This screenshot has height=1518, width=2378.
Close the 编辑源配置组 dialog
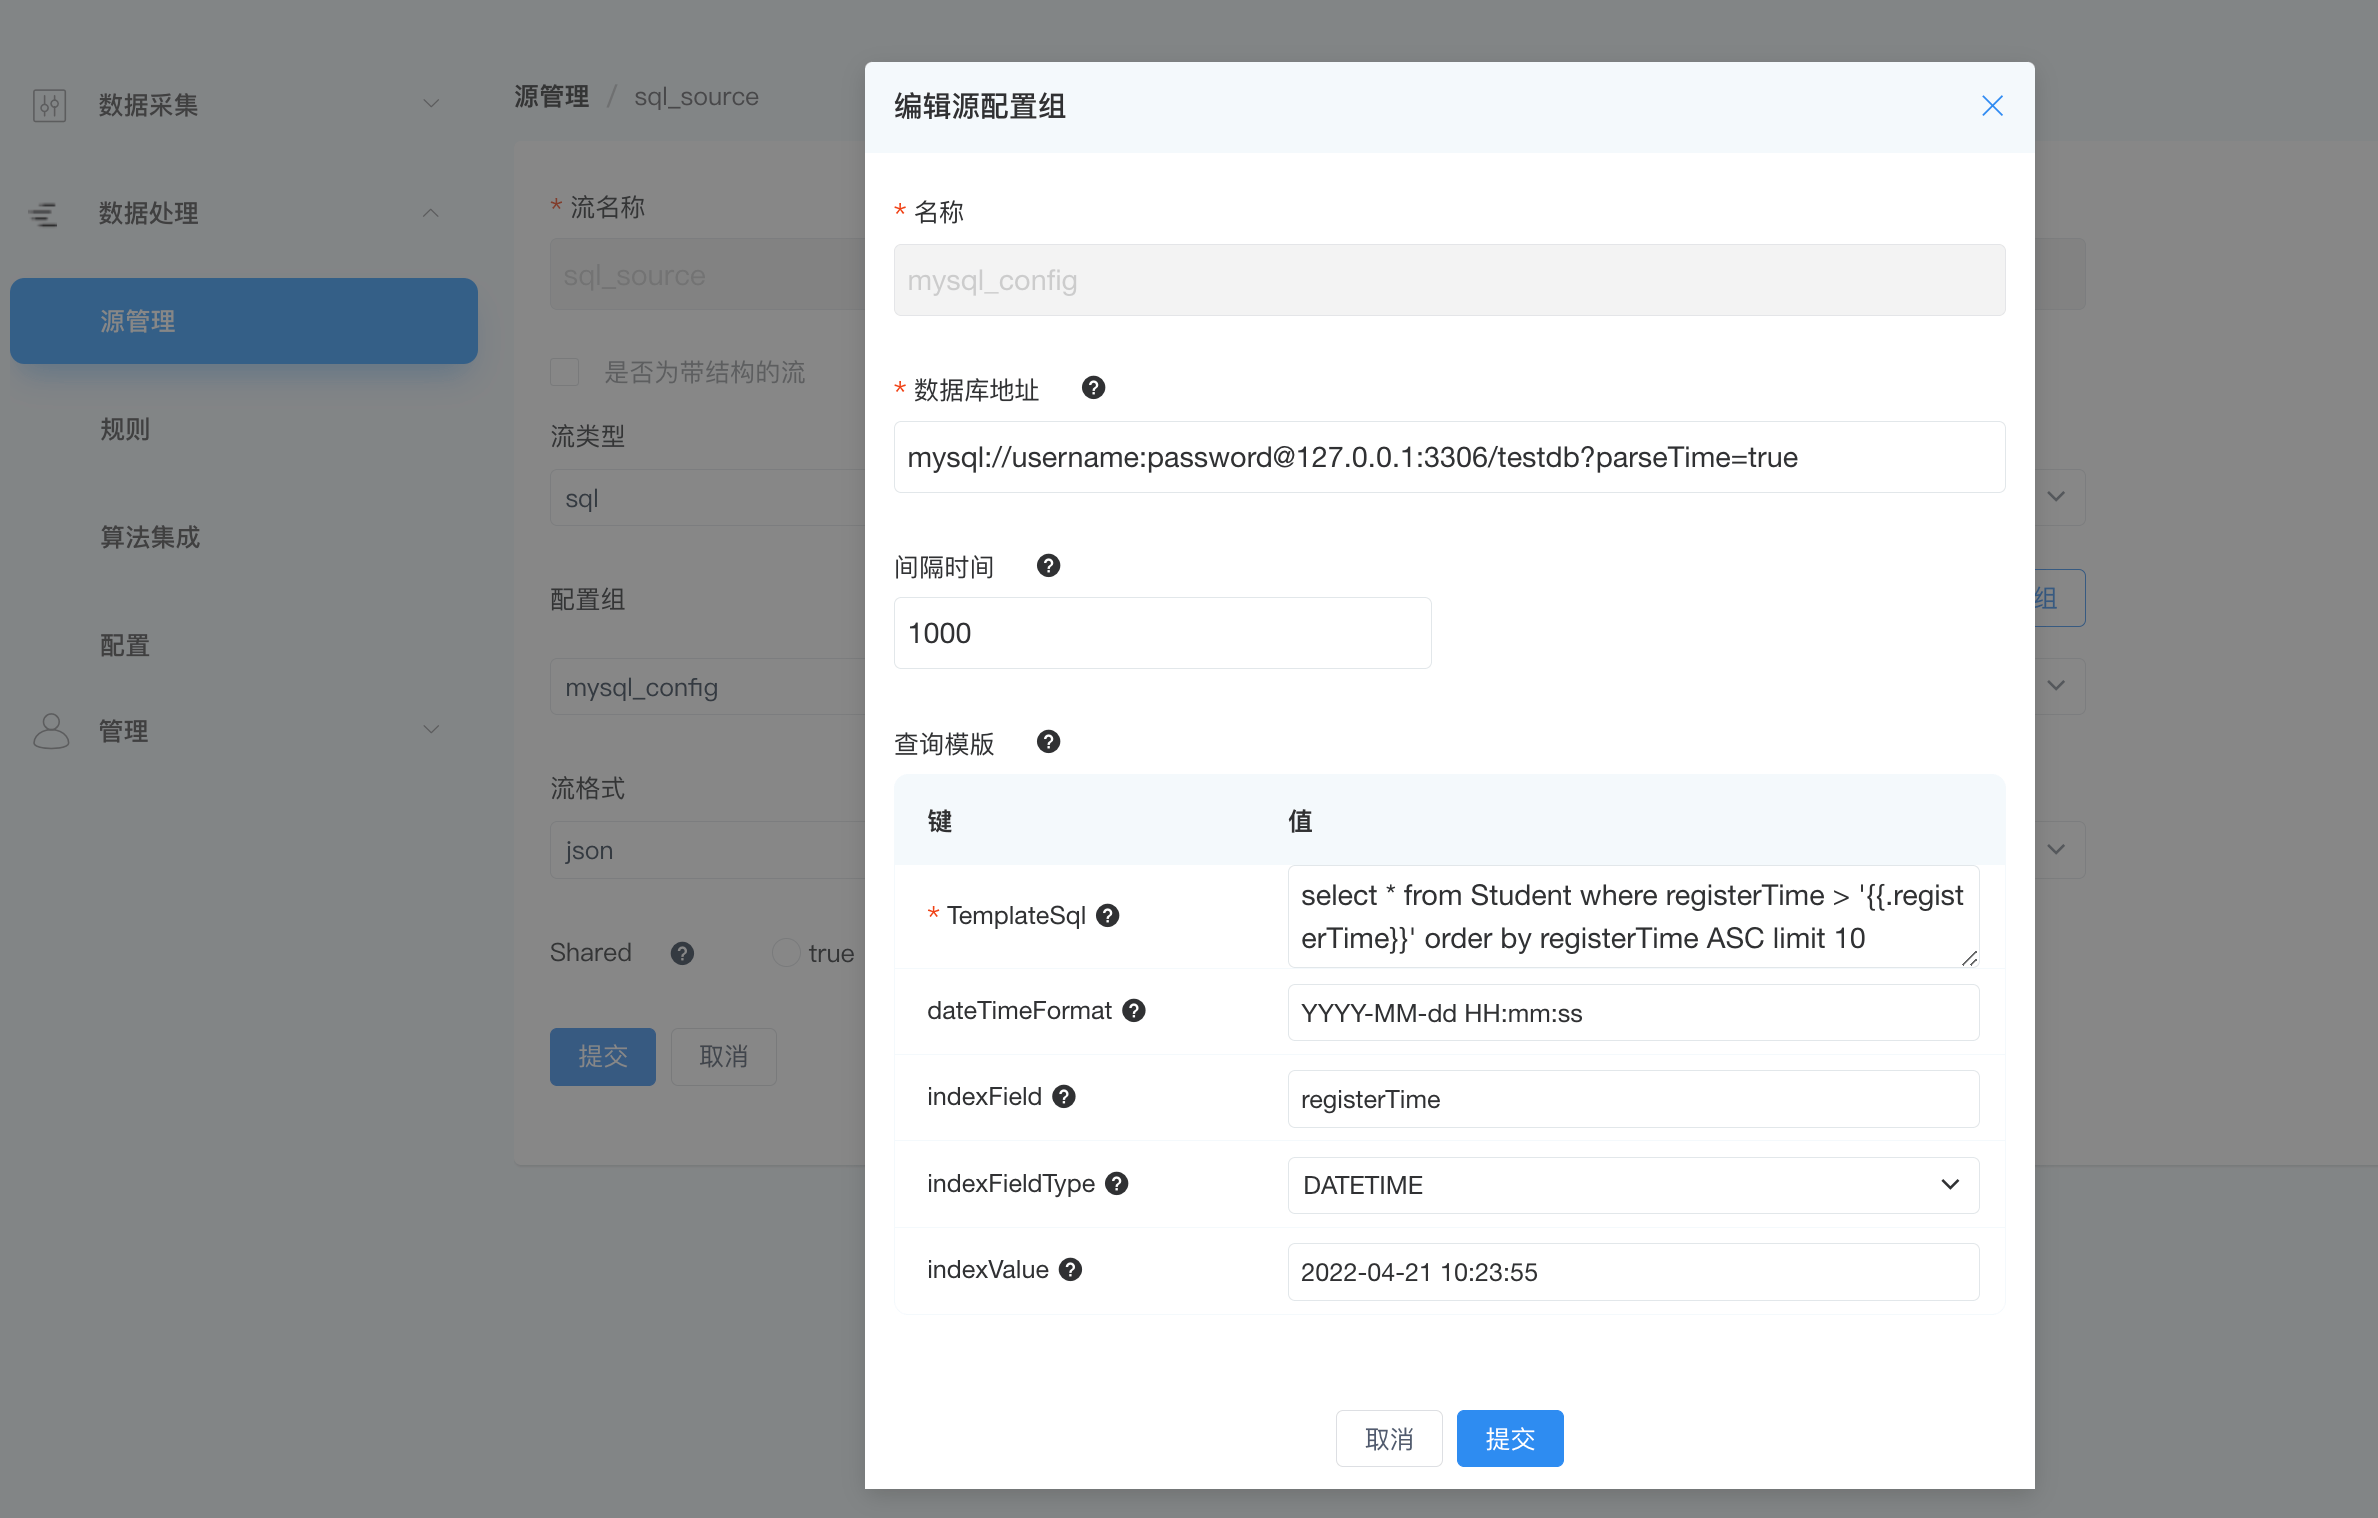pos(1991,106)
